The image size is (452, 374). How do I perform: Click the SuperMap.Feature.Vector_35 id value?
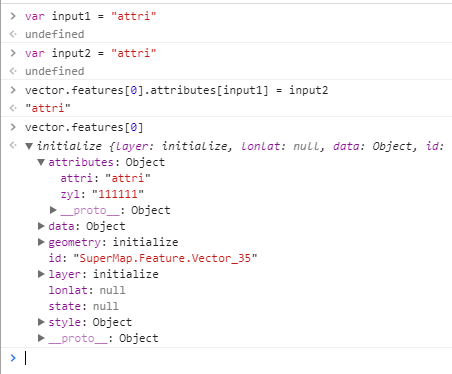click(165, 258)
